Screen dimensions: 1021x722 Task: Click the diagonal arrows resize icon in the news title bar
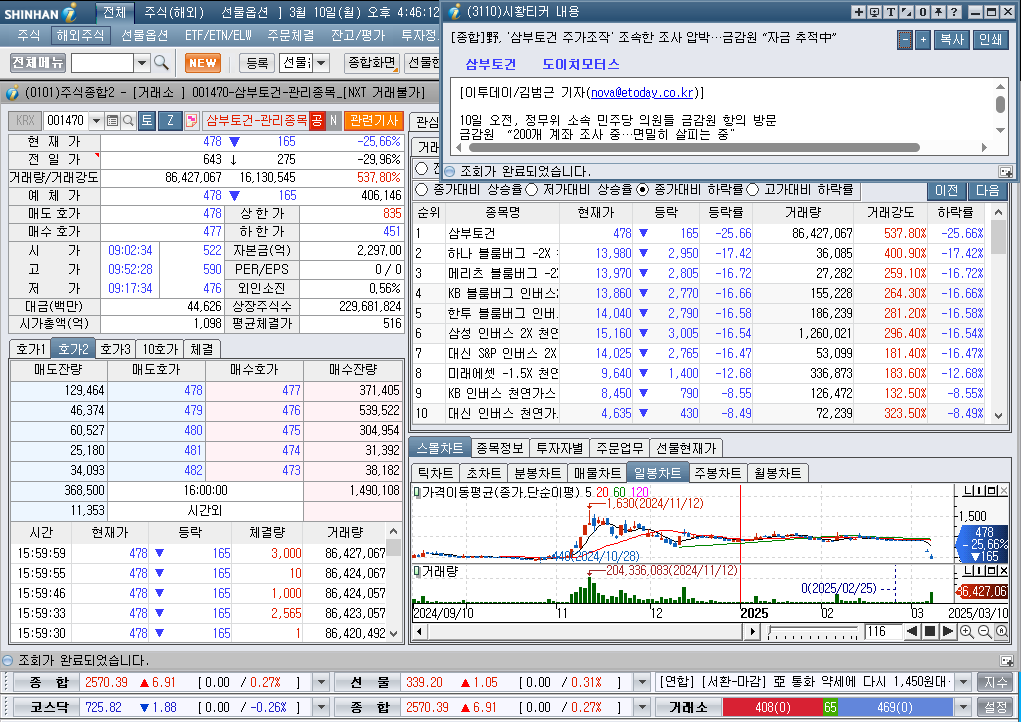click(x=906, y=12)
